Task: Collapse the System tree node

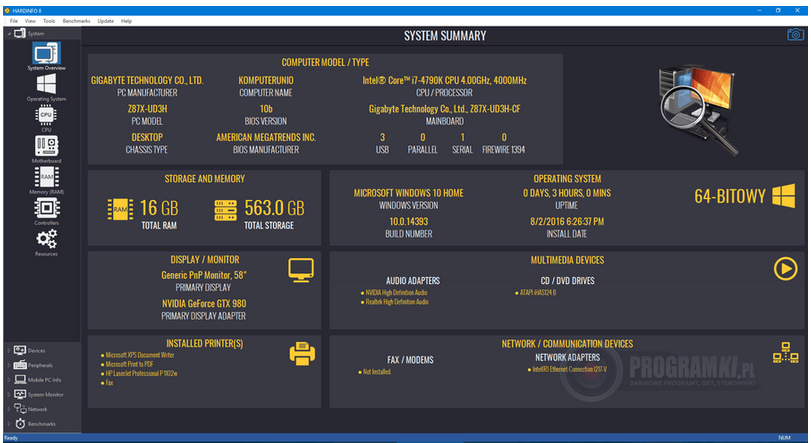Action: tap(9, 34)
